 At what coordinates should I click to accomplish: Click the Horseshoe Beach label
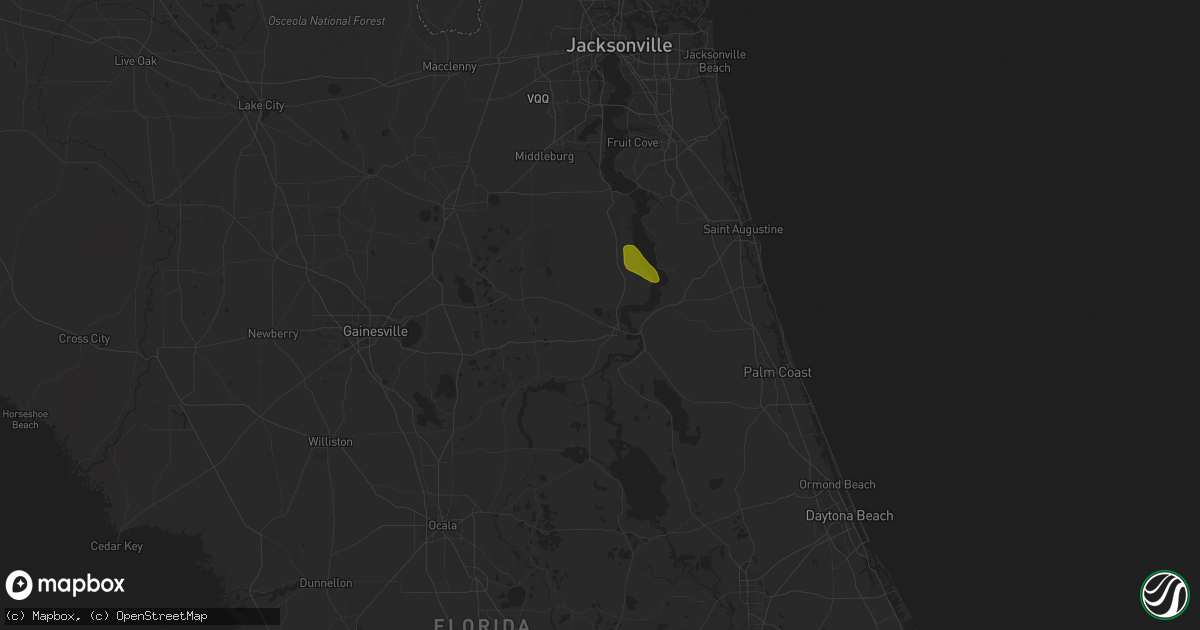point(26,419)
